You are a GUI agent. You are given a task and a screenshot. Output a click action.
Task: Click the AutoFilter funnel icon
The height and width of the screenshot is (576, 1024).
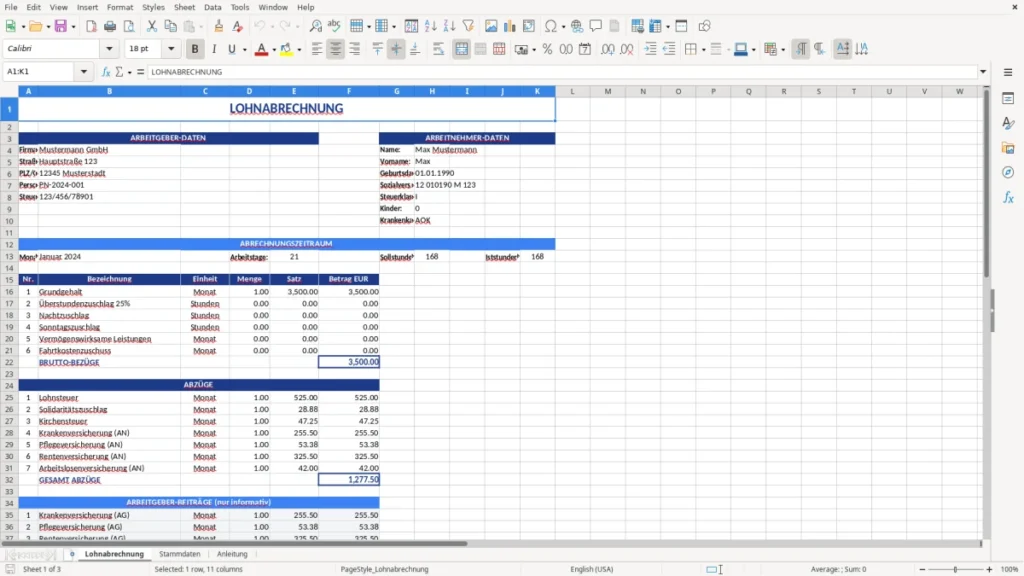(468, 26)
